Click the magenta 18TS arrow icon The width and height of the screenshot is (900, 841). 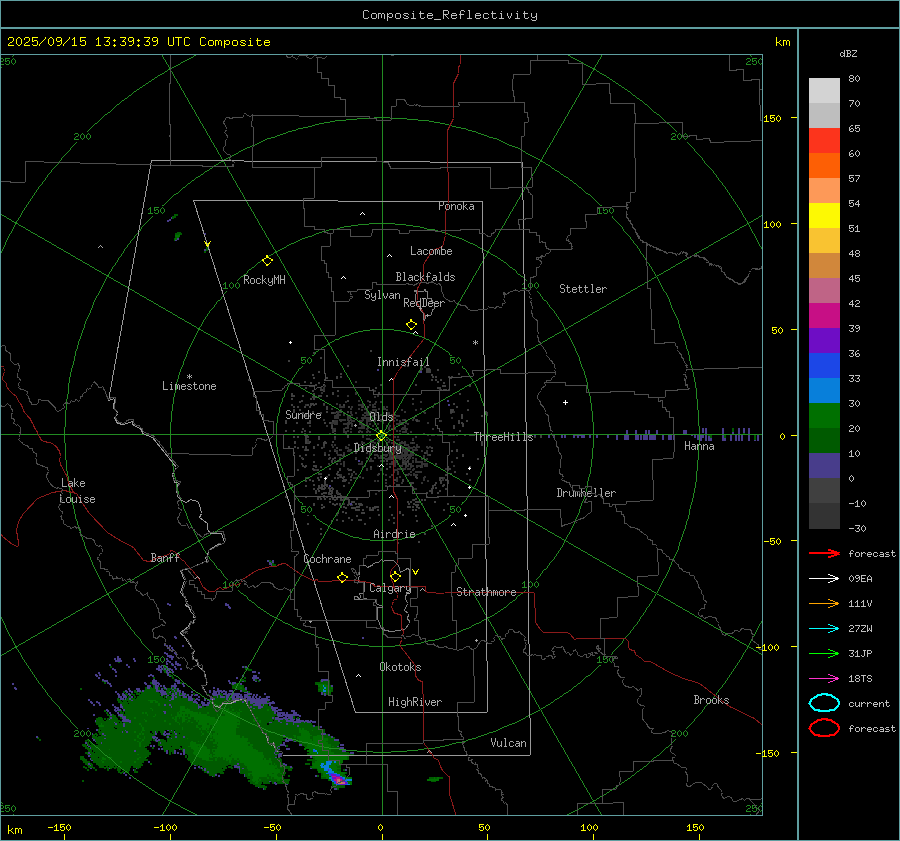click(x=824, y=679)
